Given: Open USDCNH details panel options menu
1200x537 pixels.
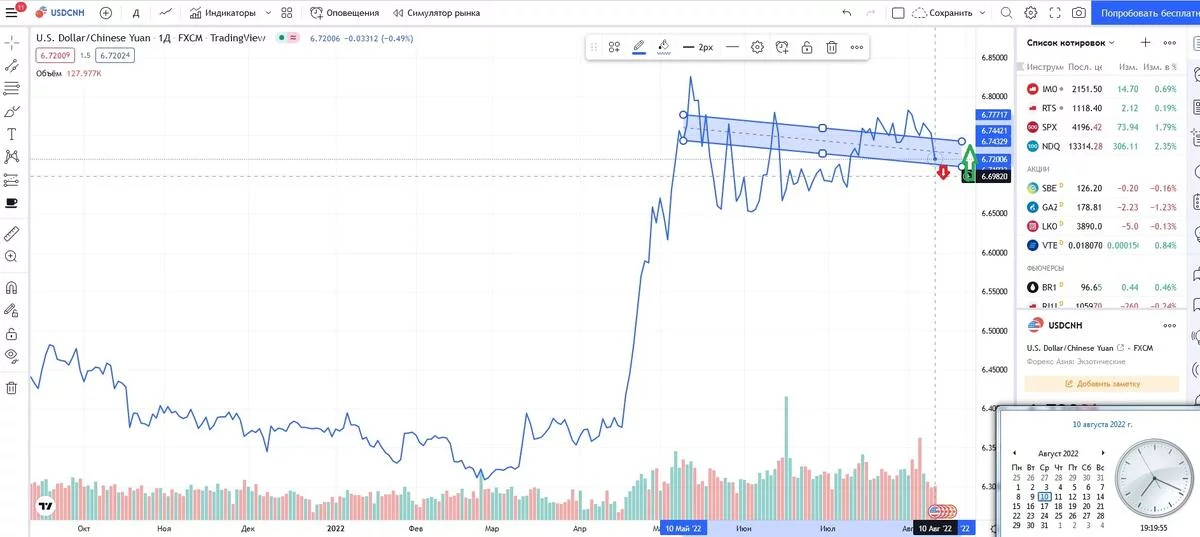Looking at the screenshot, I should click(x=1170, y=325).
